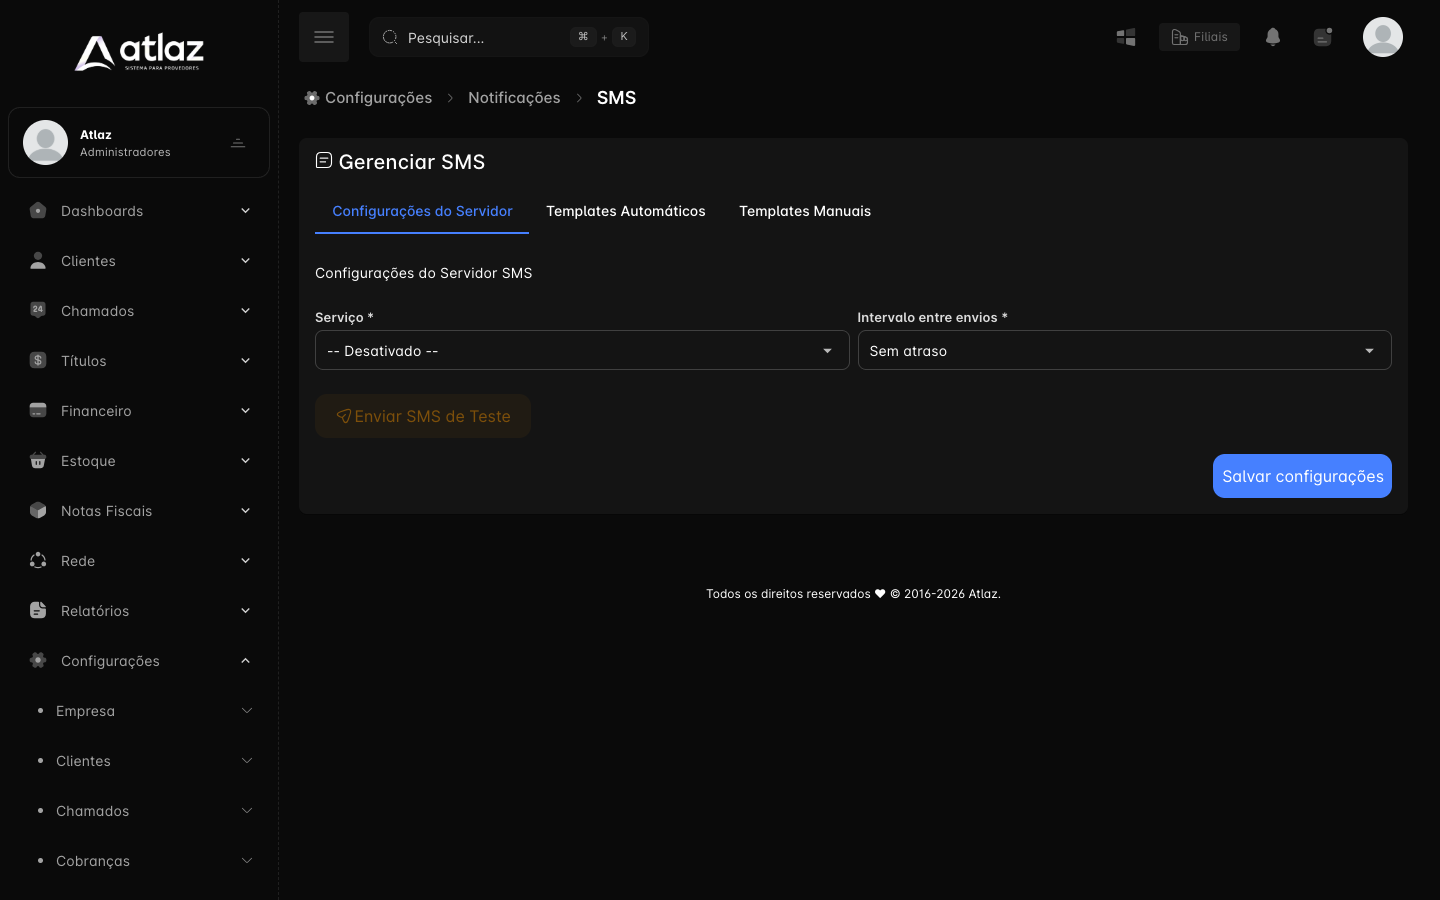Image resolution: width=1440 pixels, height=900 pixels.
Task: Open the Serviço dropdown
Action: (x=582, y=350)
